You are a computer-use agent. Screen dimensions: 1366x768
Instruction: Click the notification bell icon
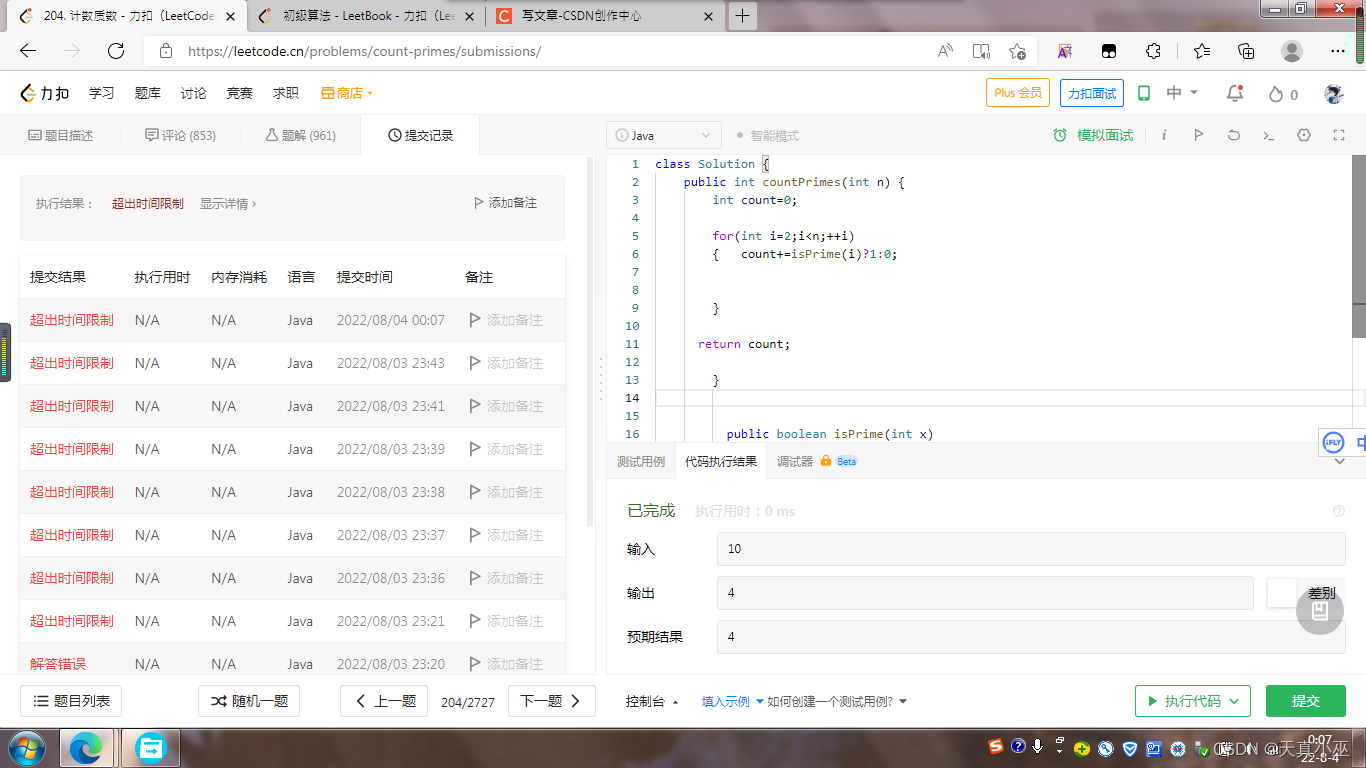[1235, 93]
